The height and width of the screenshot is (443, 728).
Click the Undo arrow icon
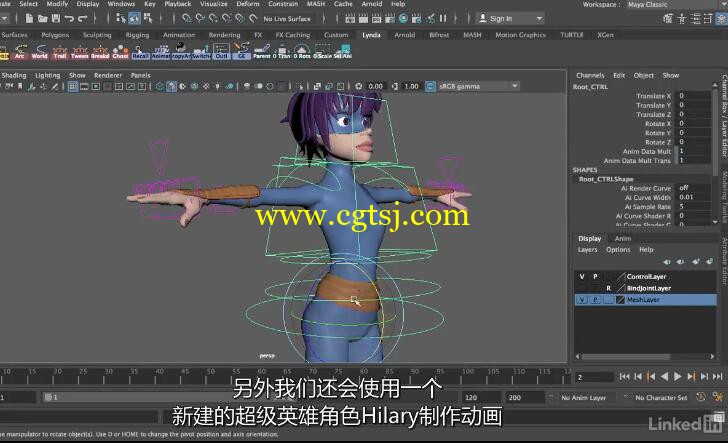[69, 19]
